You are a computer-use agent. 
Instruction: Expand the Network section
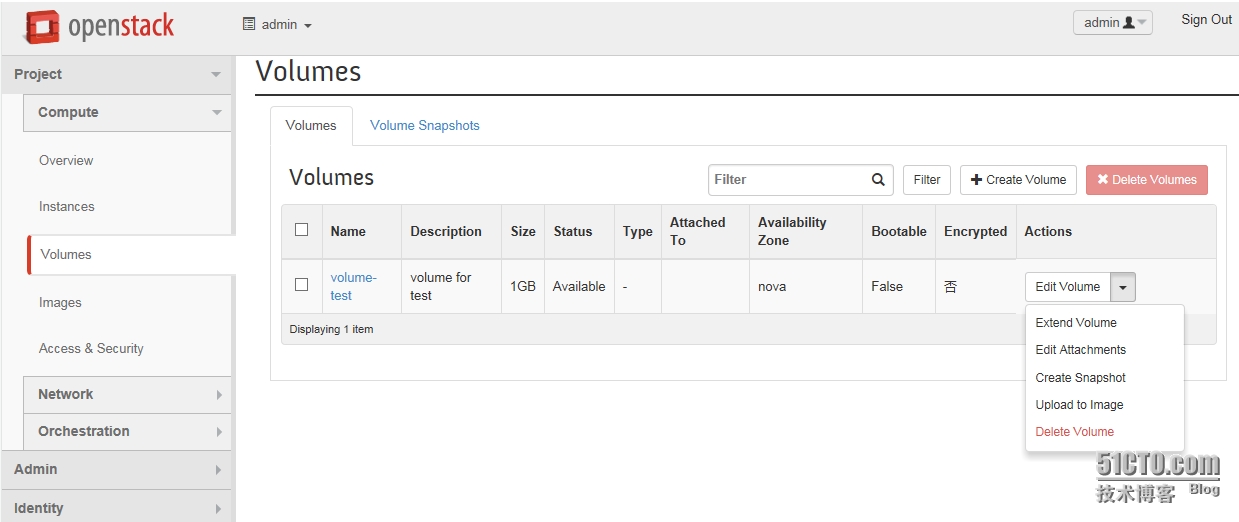tap(128, 394)
